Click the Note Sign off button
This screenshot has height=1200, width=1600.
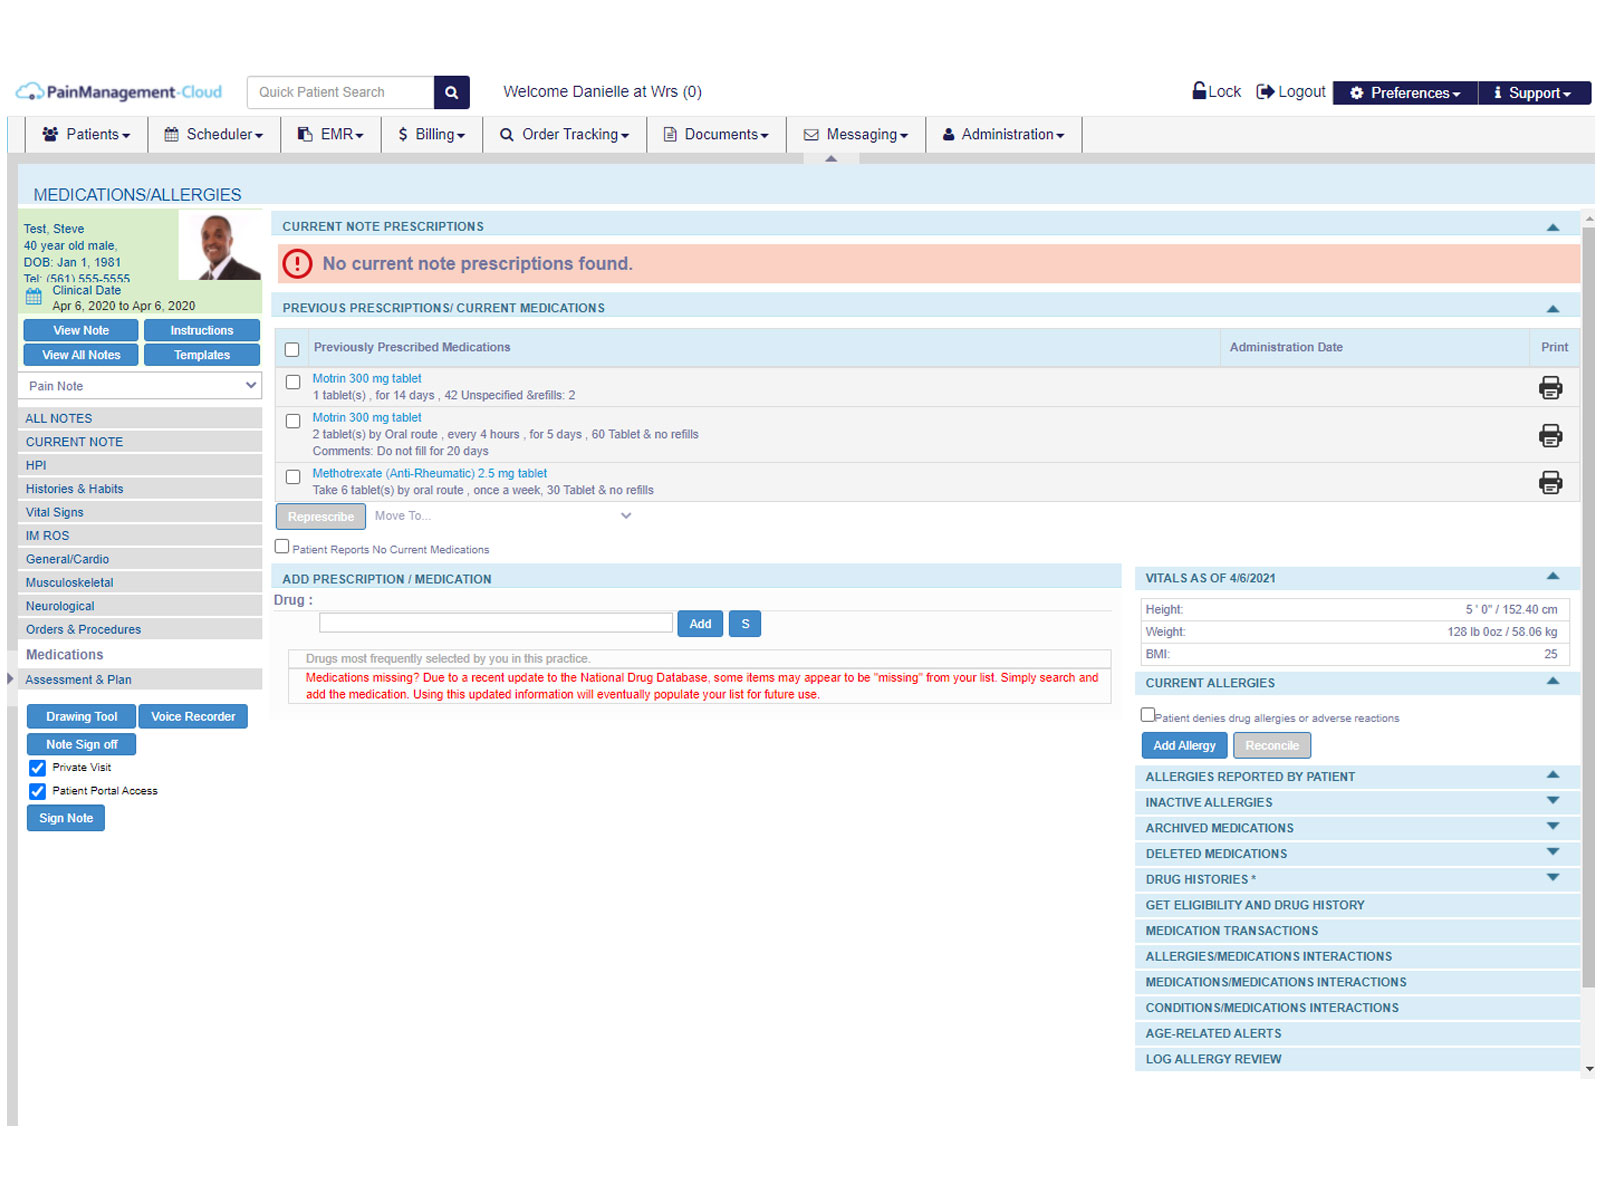[x=81, y=744]
